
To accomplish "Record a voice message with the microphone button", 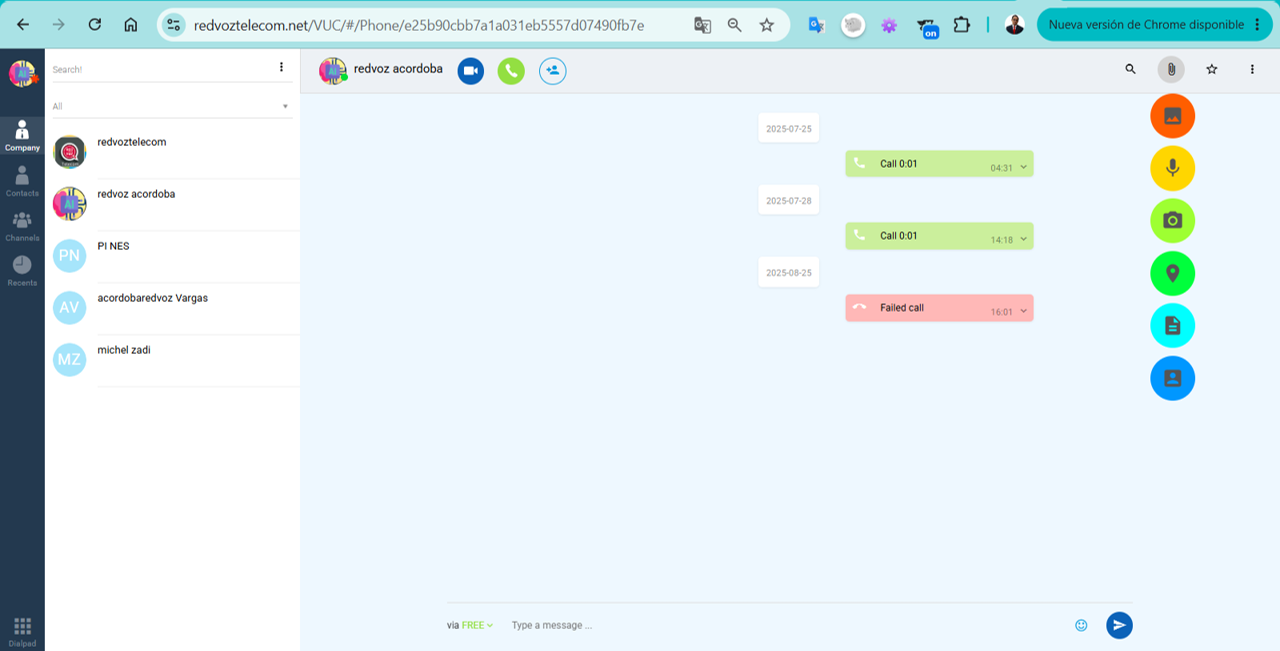I will click(1173, 168).
